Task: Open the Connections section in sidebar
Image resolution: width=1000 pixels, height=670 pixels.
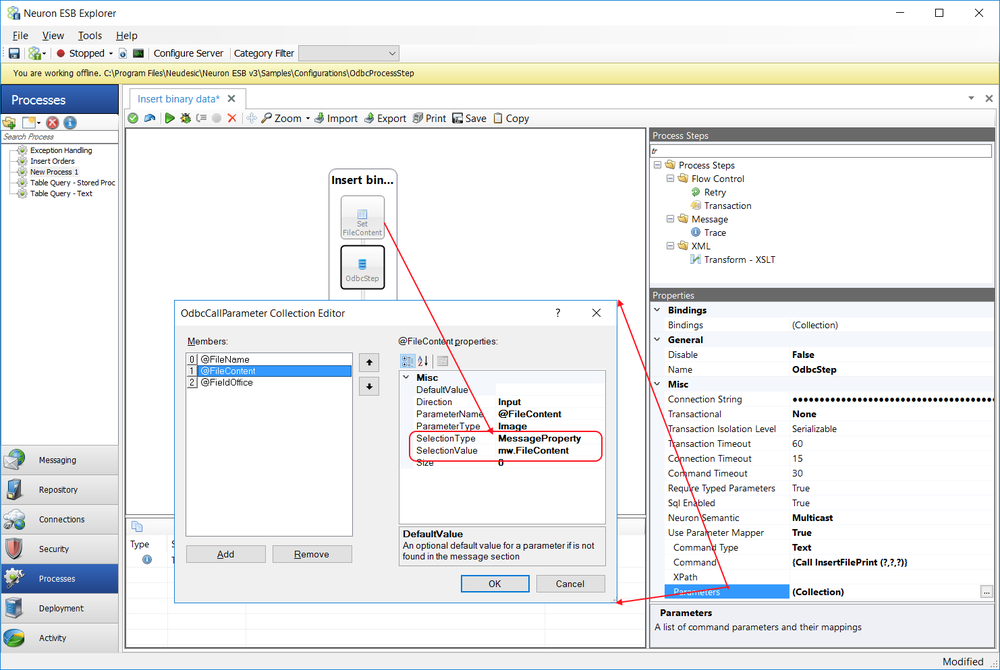Action: coord(59,519)
